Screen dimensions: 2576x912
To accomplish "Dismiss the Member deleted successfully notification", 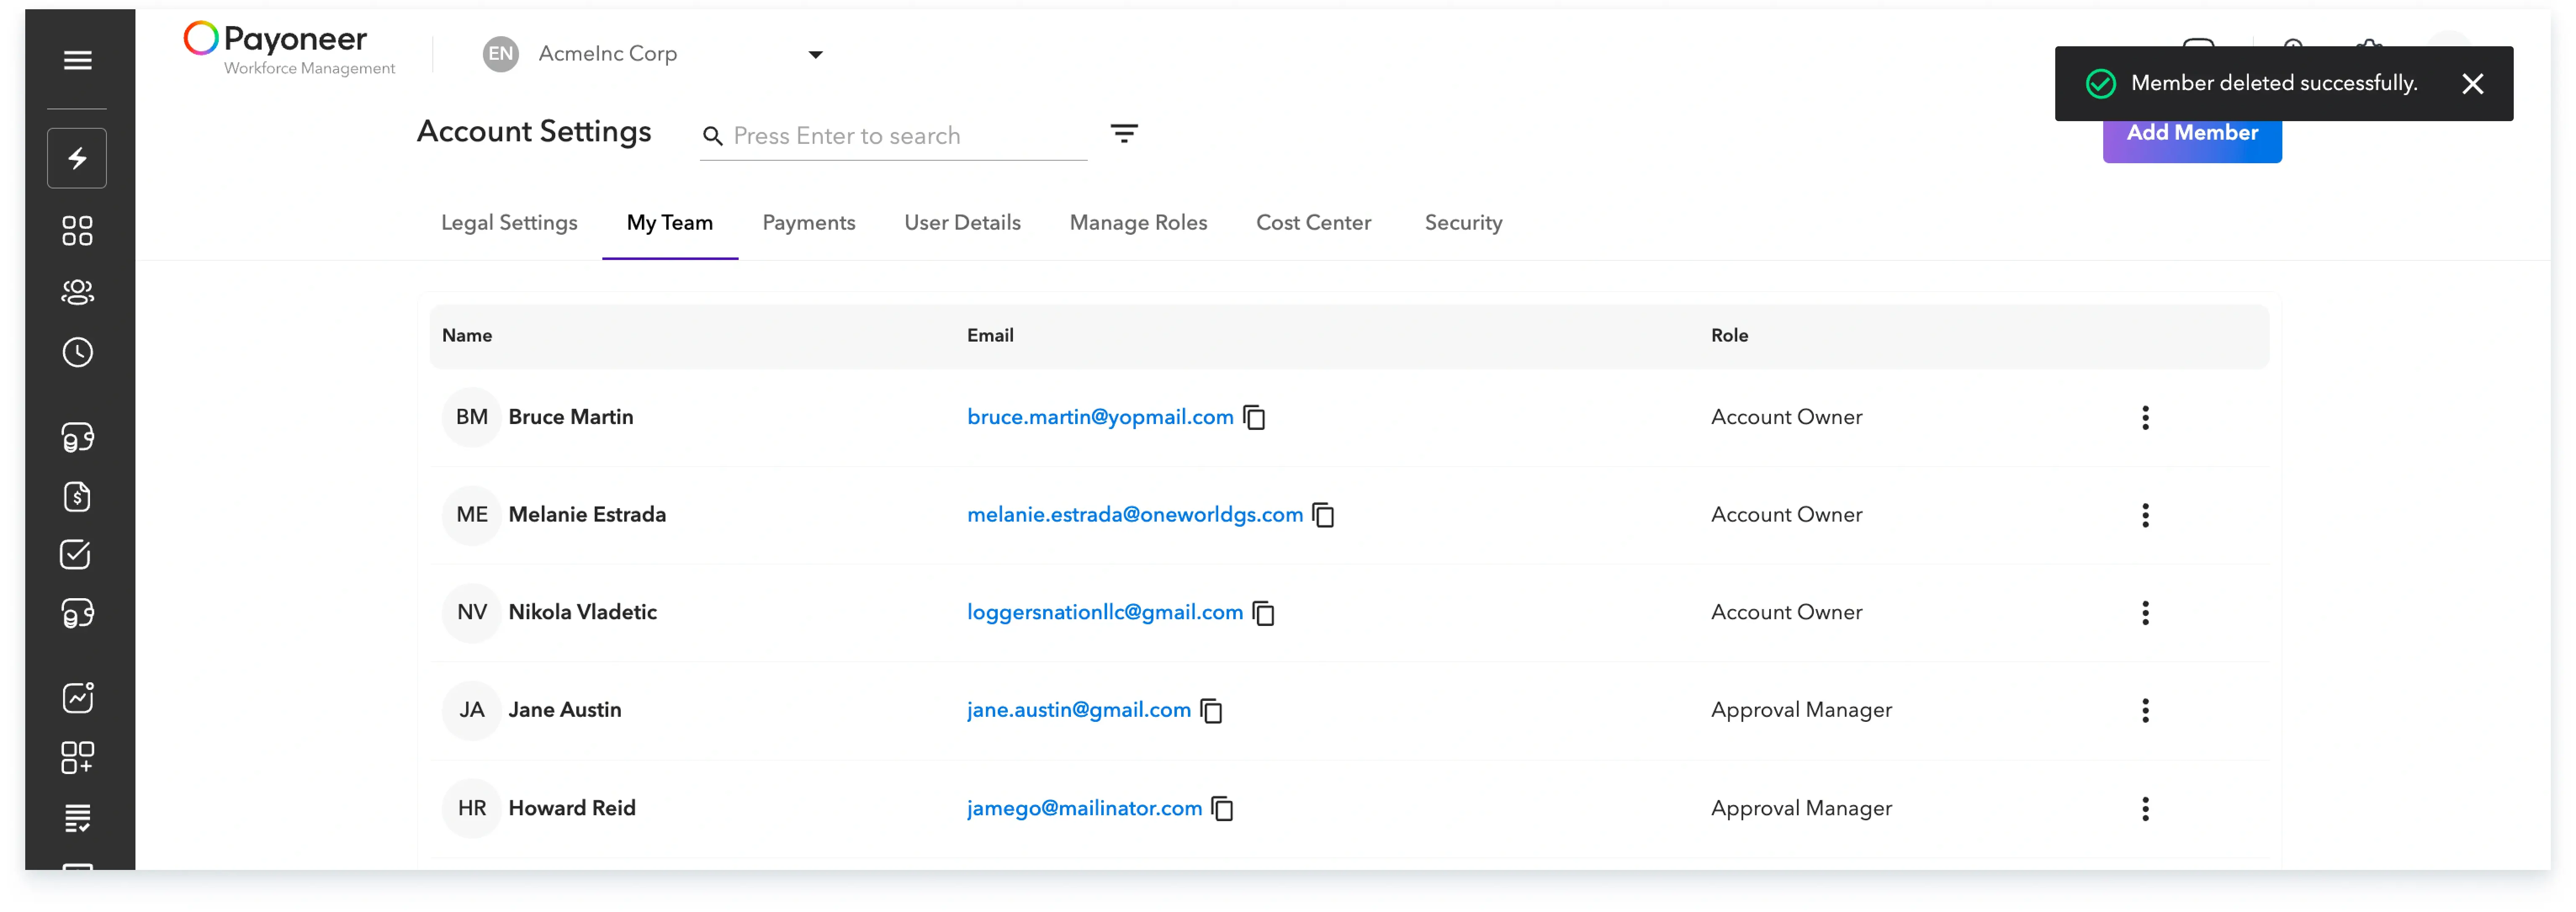I will pyautogui.click(x=2472, y=84).
